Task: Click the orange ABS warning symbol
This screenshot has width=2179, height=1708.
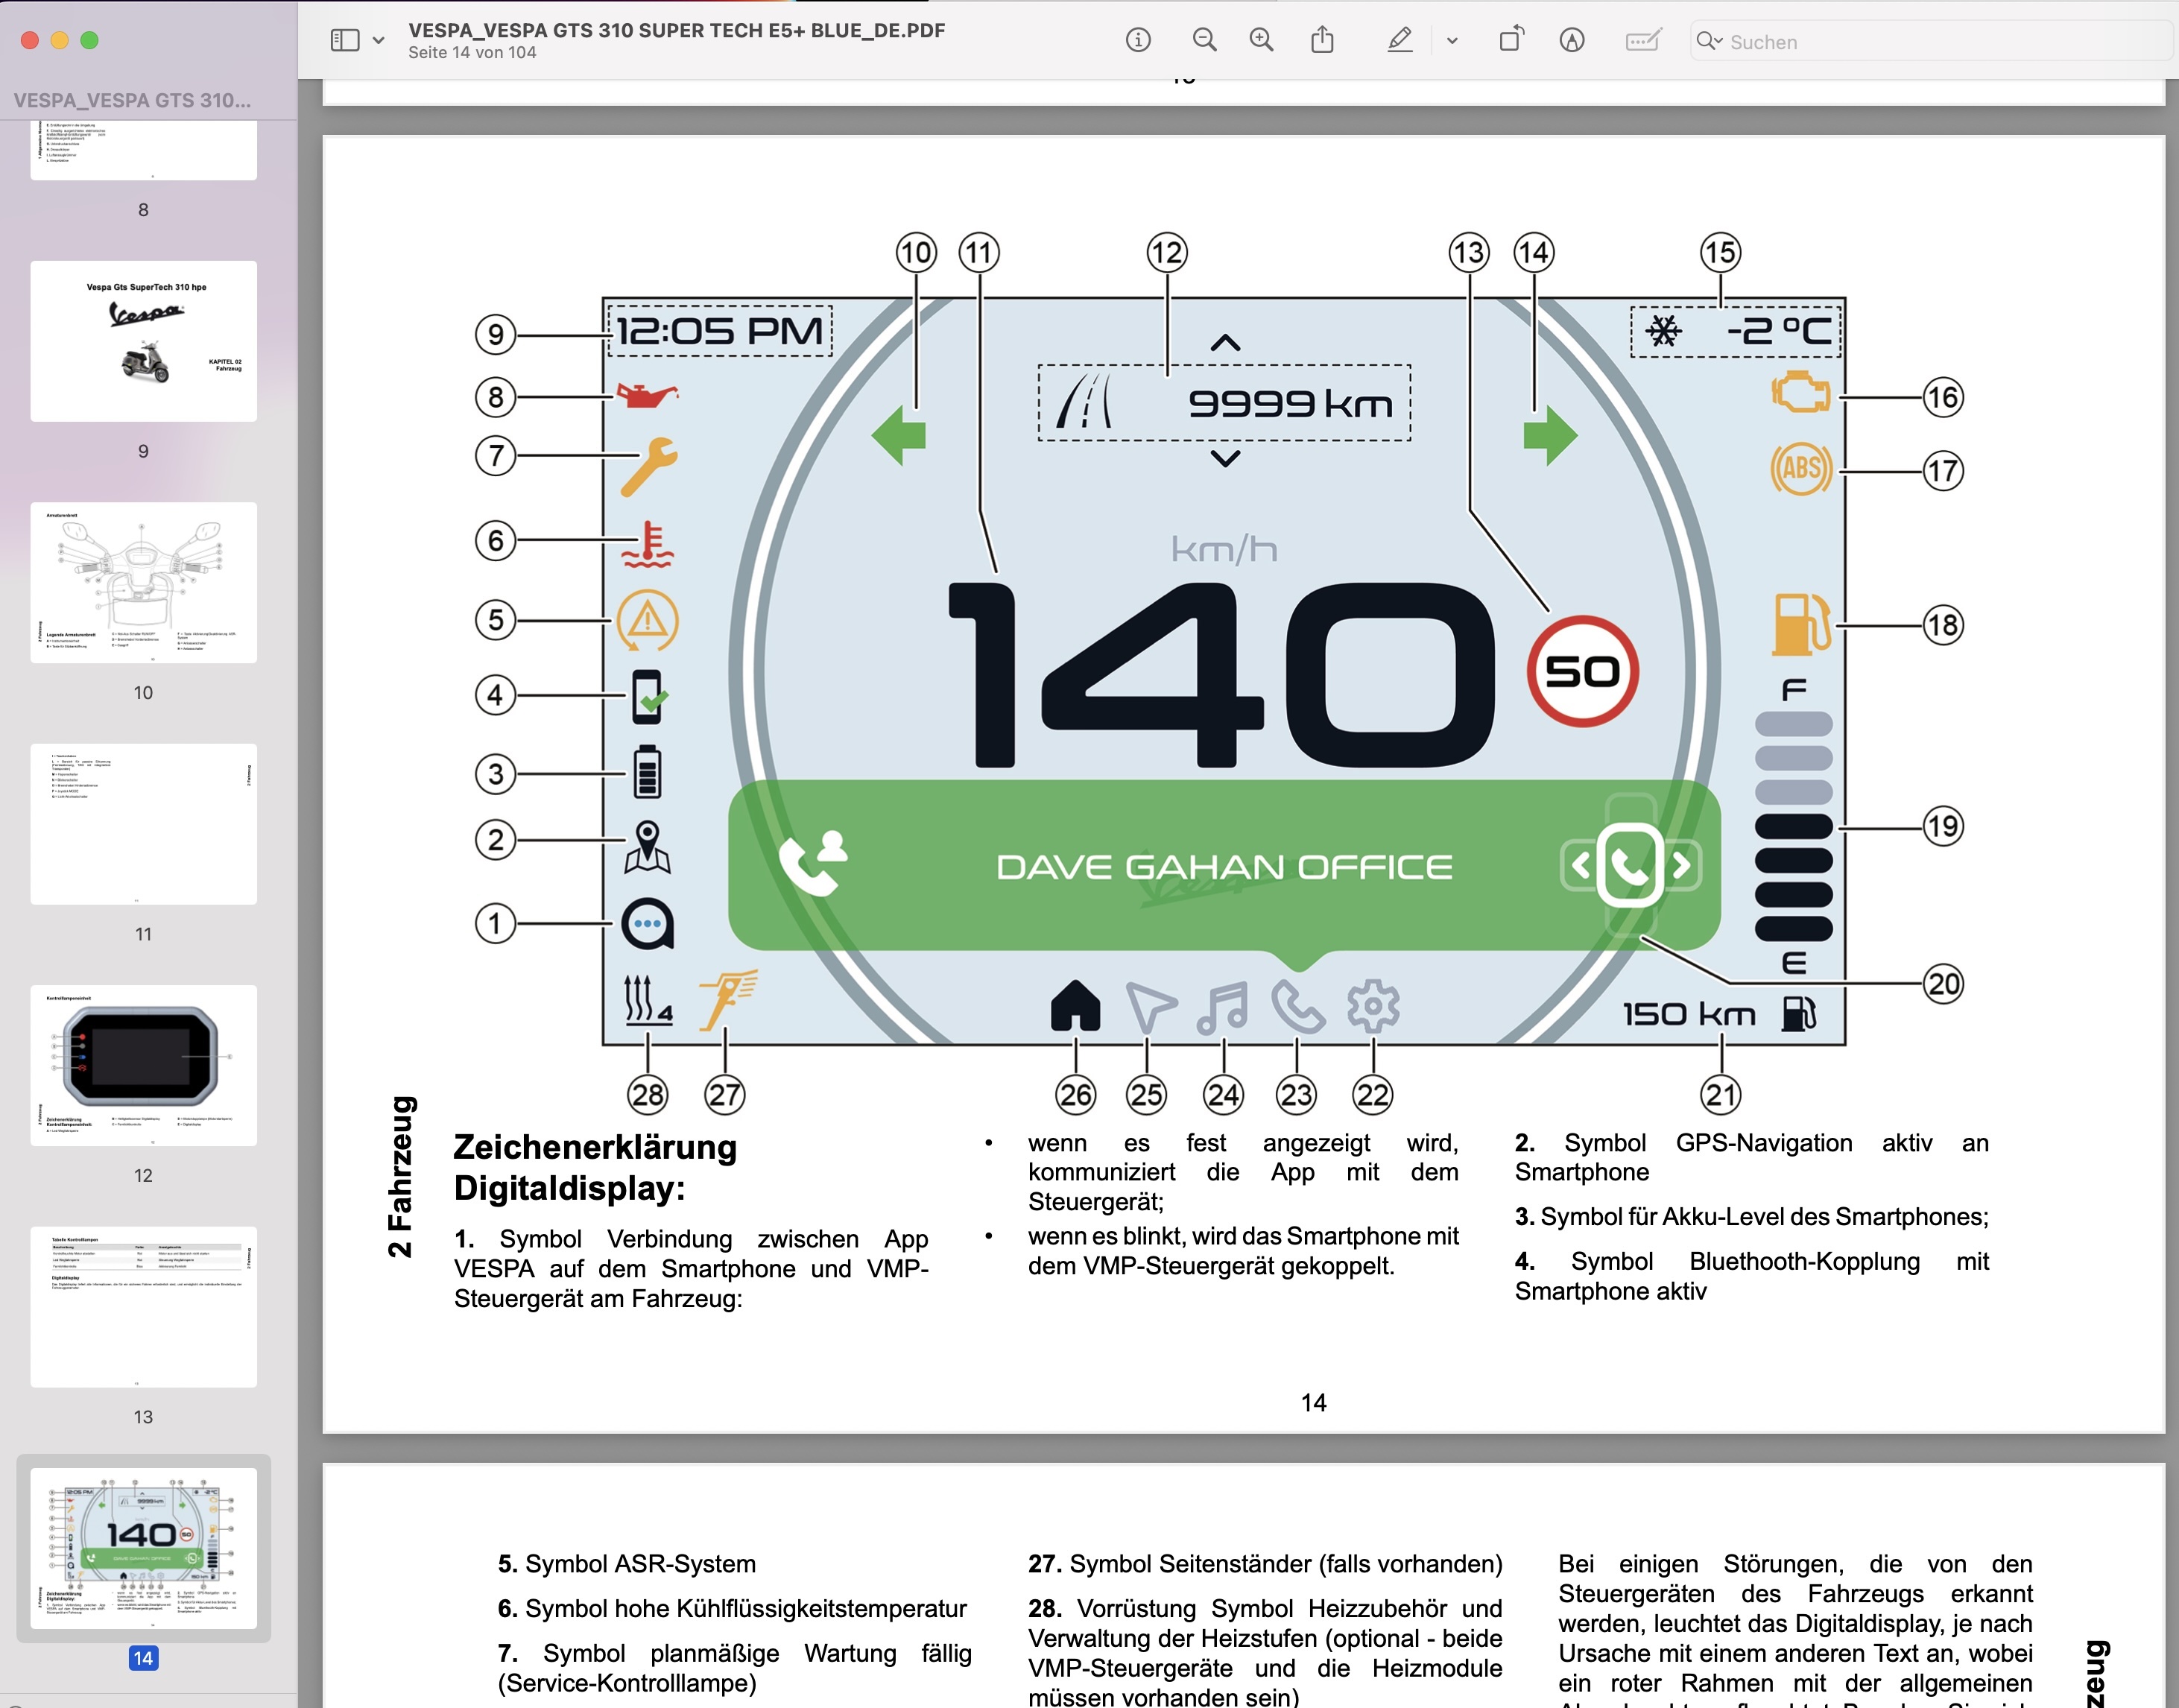Action: coord(1801,468)
